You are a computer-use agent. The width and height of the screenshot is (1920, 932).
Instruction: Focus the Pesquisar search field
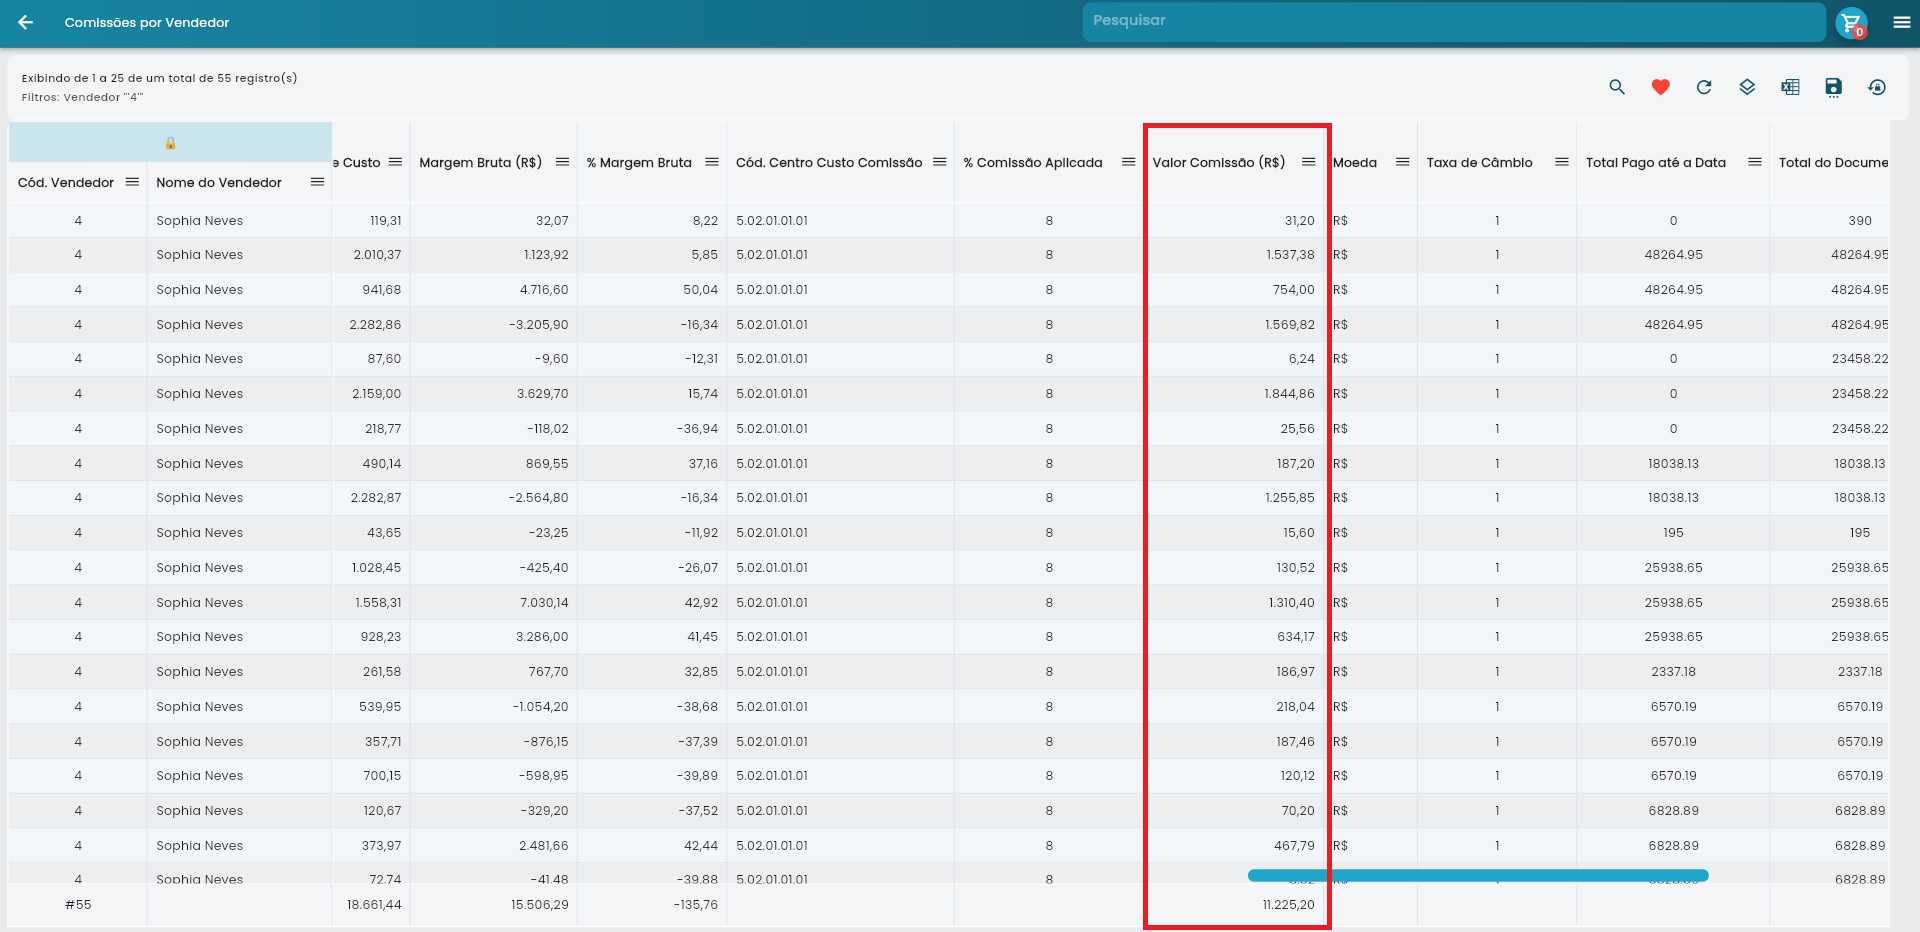pyautogui.click(x=1452, y=21)
